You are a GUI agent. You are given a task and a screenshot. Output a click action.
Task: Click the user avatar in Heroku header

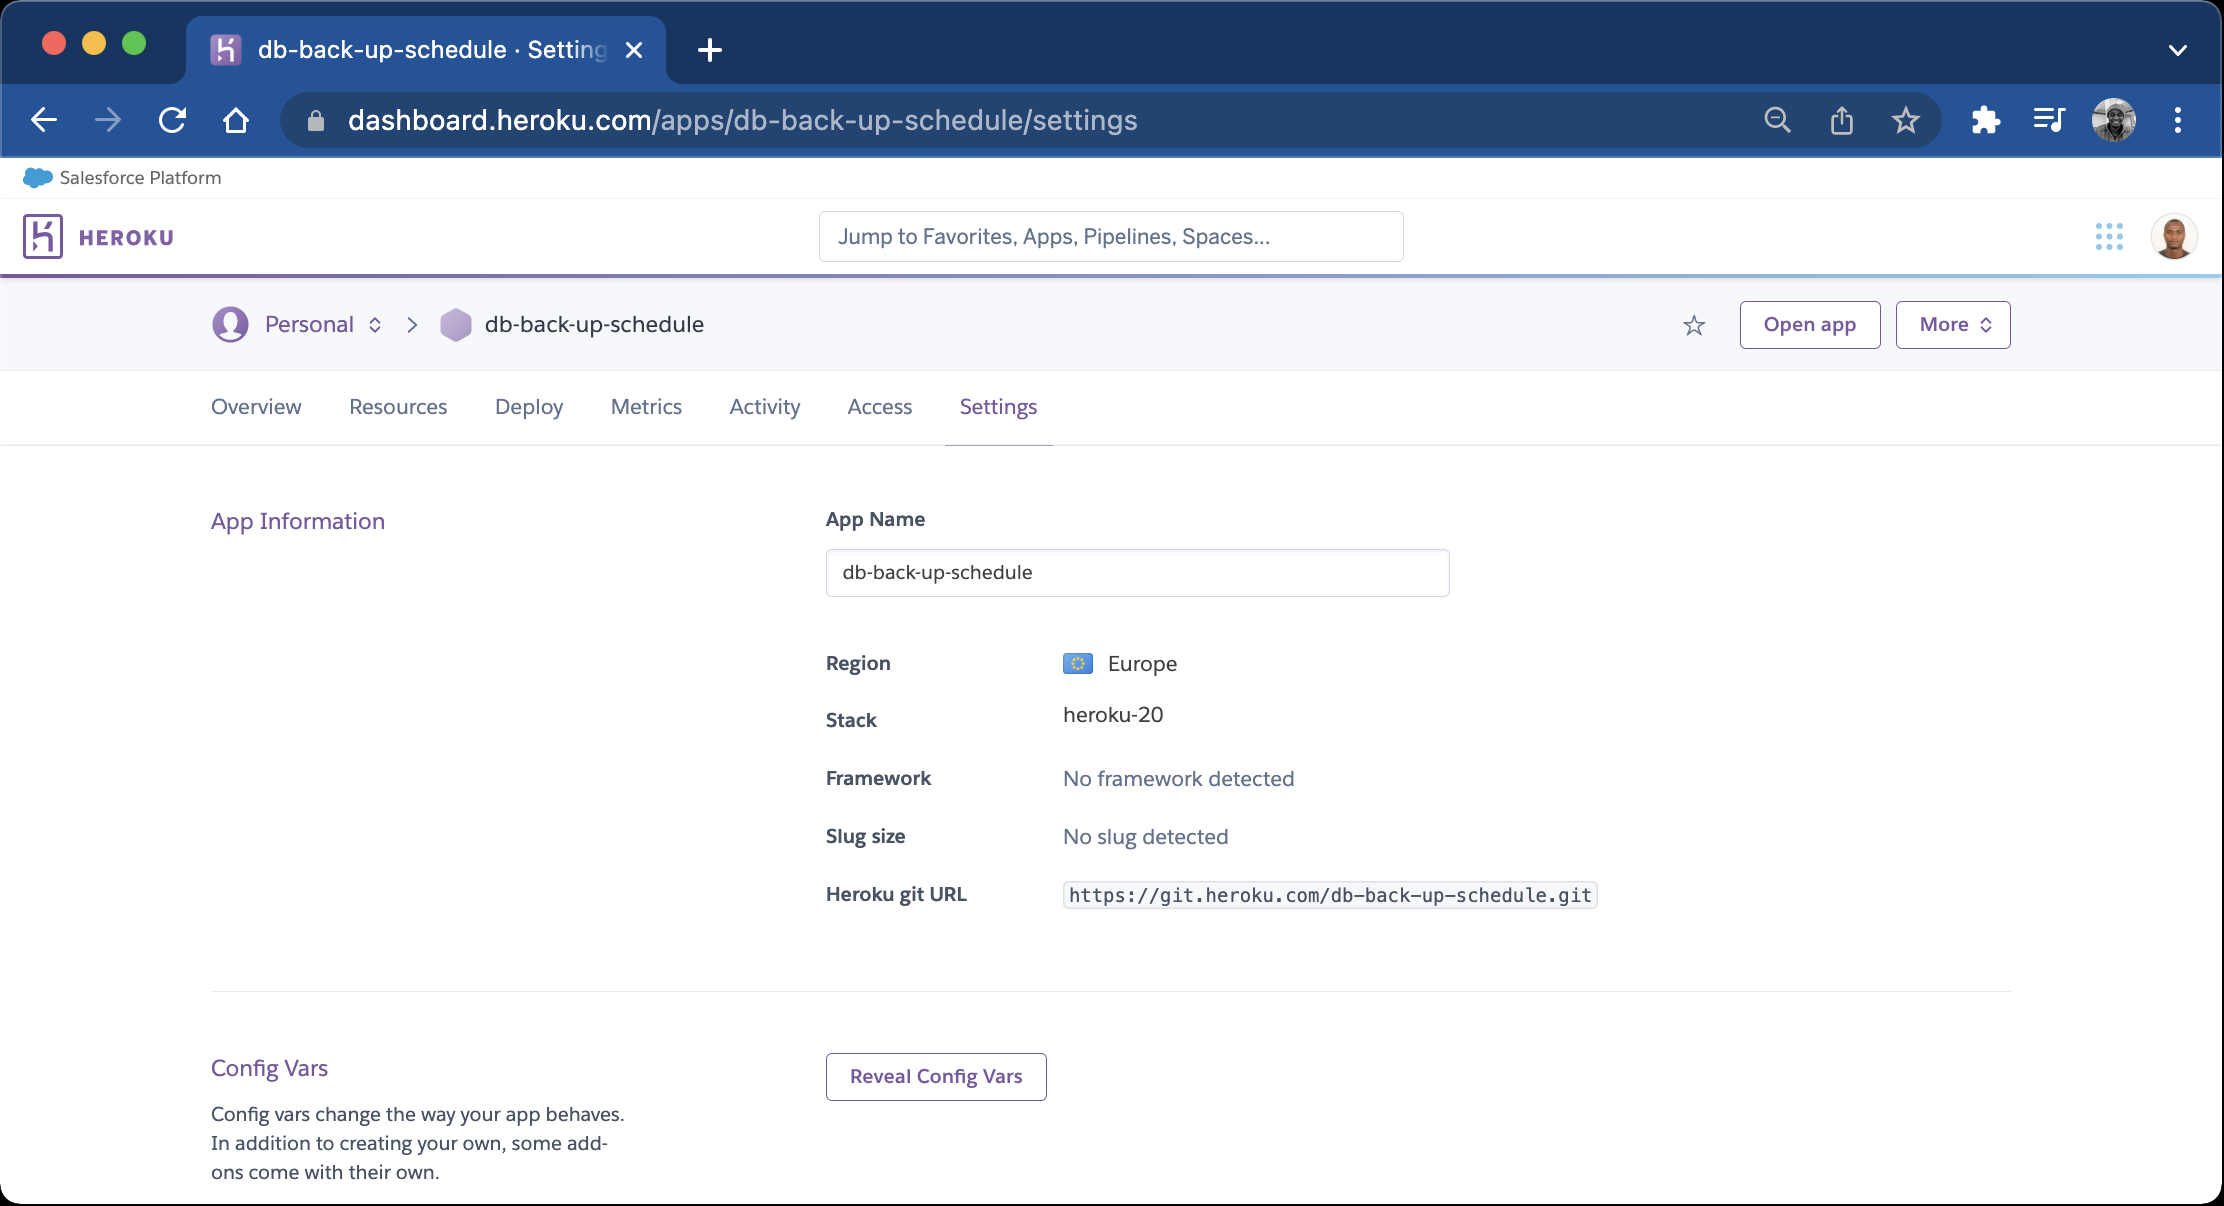[x=2173, y=236]
